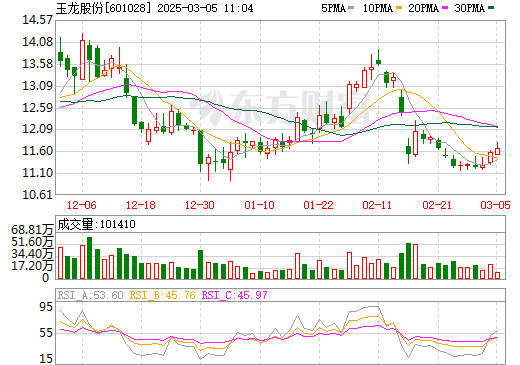Click the 30PMA green legend swatch
Screen dimensions: 520x365
(x=491, y=8)
